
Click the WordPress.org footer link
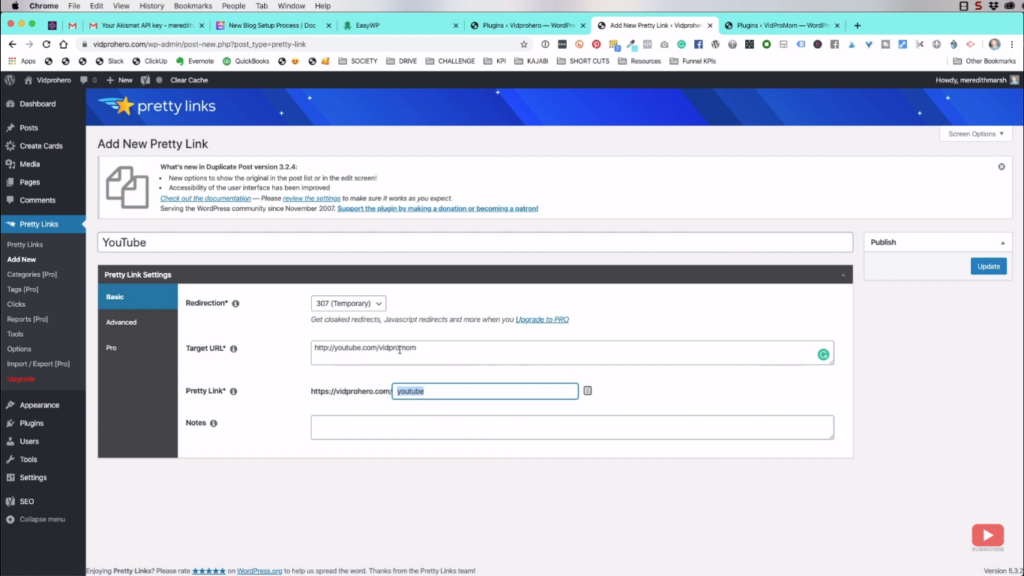259,571
